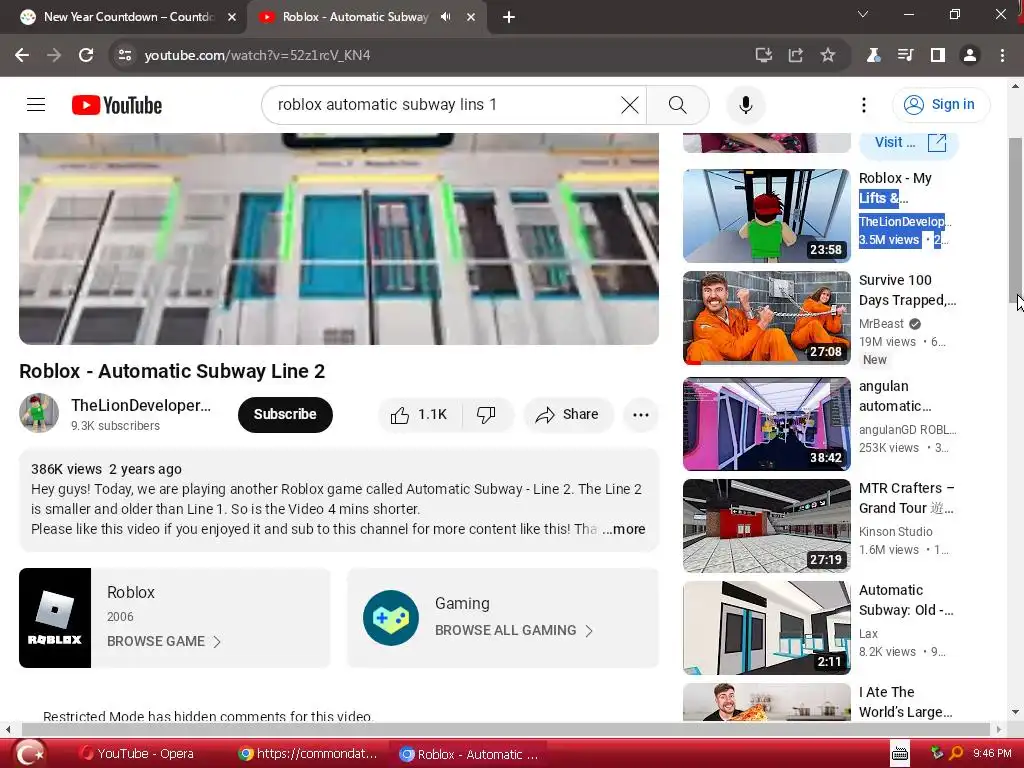Open more actions ellipsis under video
The height and width of the screenshot is (768, 1024).
[x=641, y=415]
